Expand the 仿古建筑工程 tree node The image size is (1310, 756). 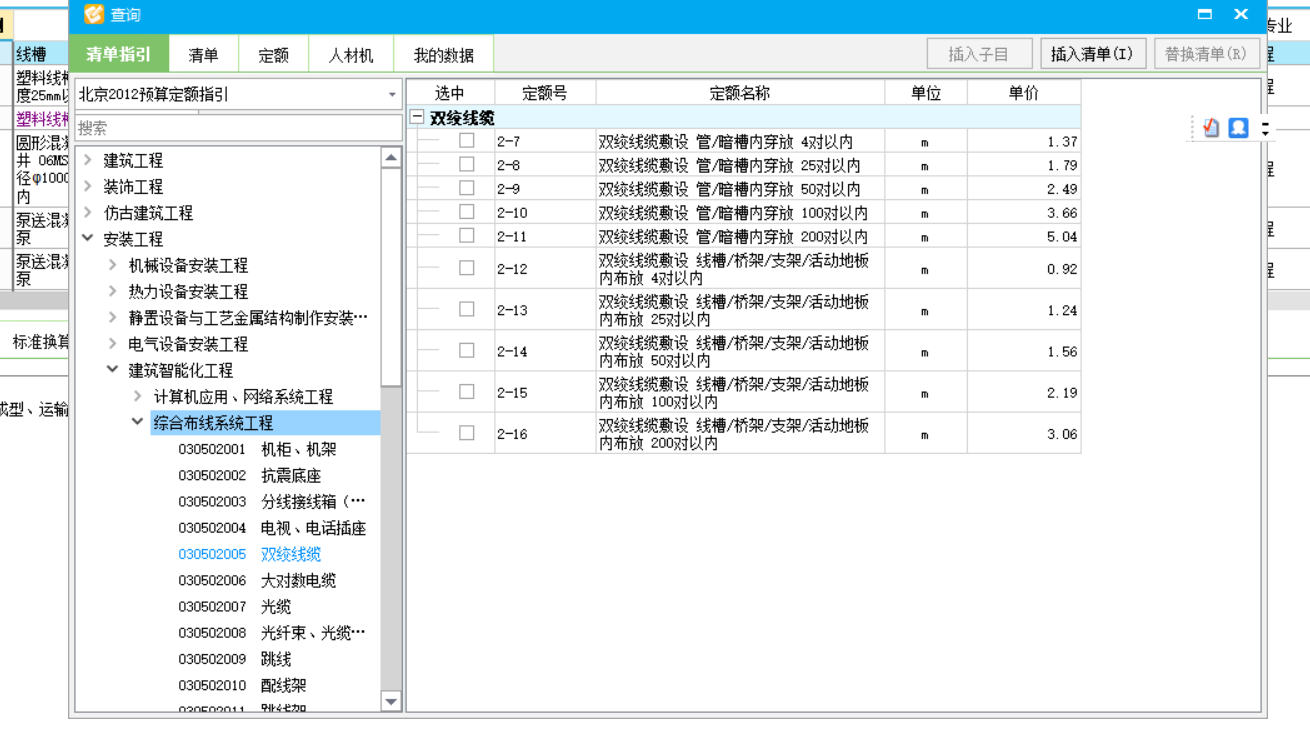click(x=88, y=213)
